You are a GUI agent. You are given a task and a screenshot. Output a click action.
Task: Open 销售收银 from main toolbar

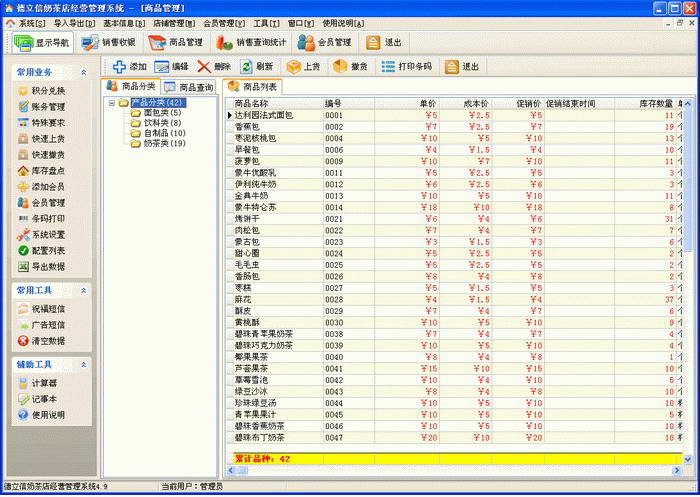point(108,43)
